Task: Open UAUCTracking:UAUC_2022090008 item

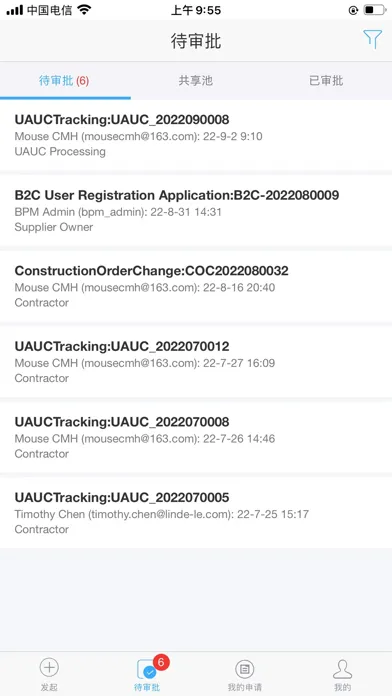Action: [196, 135]
